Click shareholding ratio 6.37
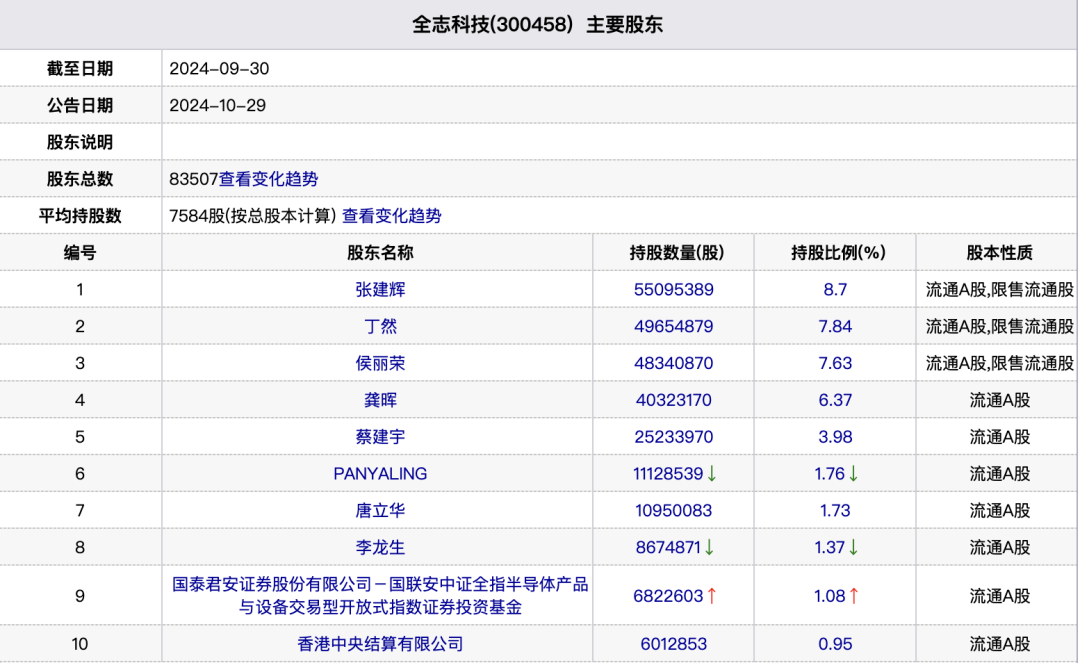The image size is (1080, 663). 835,400
